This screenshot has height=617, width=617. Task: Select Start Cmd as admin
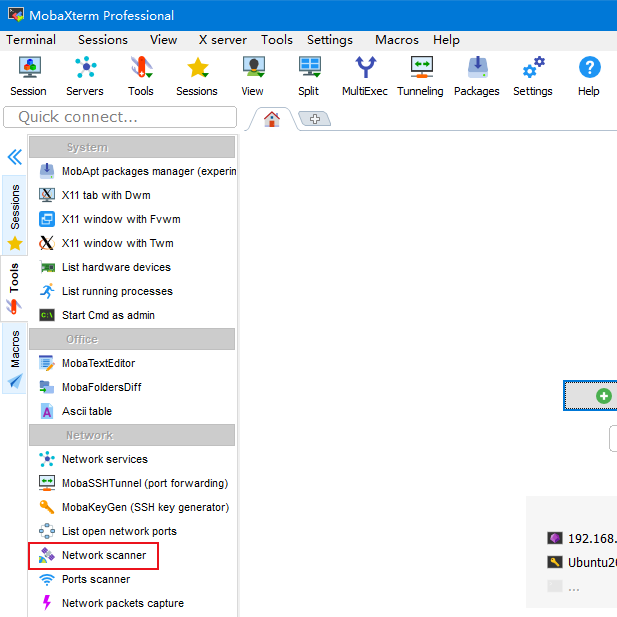coord(97,315)
